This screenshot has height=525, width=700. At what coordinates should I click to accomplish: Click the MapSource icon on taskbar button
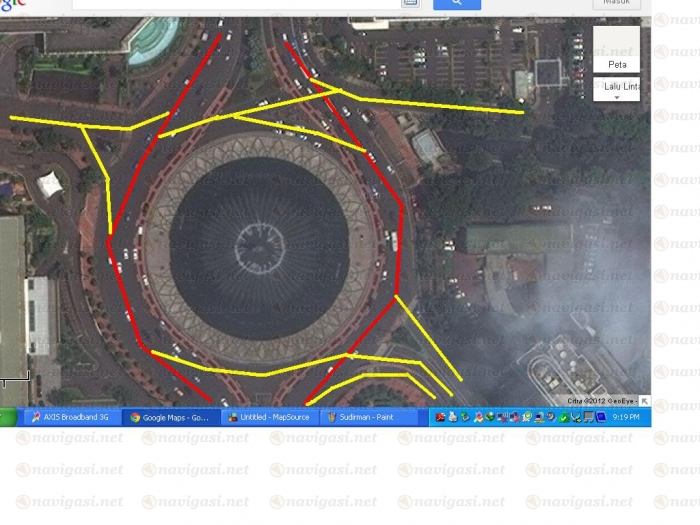[233, 417]
